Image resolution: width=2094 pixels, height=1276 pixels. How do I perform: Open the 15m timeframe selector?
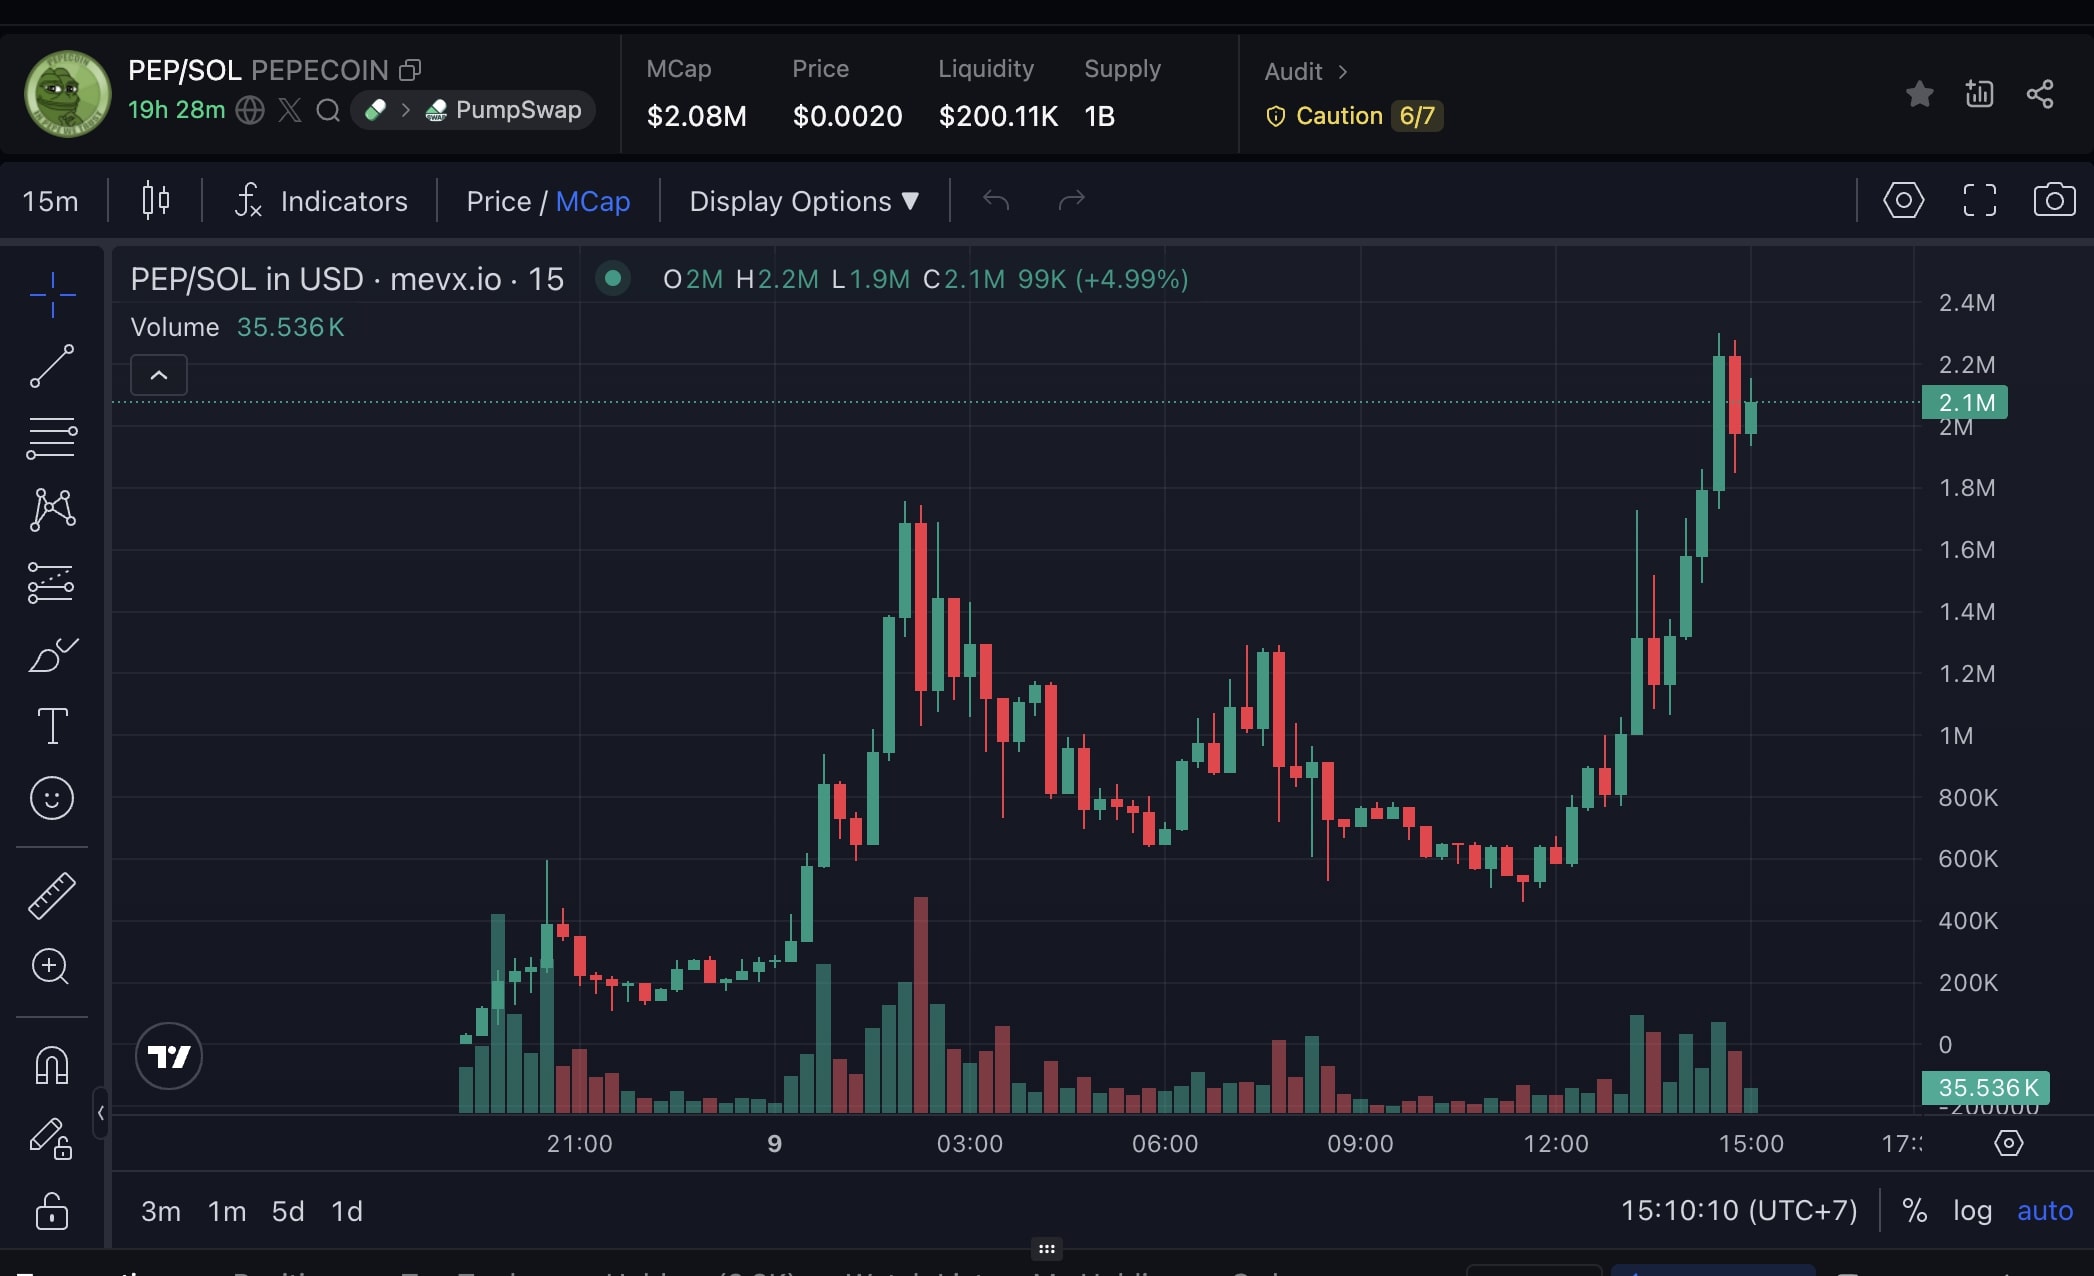[50, 201]
